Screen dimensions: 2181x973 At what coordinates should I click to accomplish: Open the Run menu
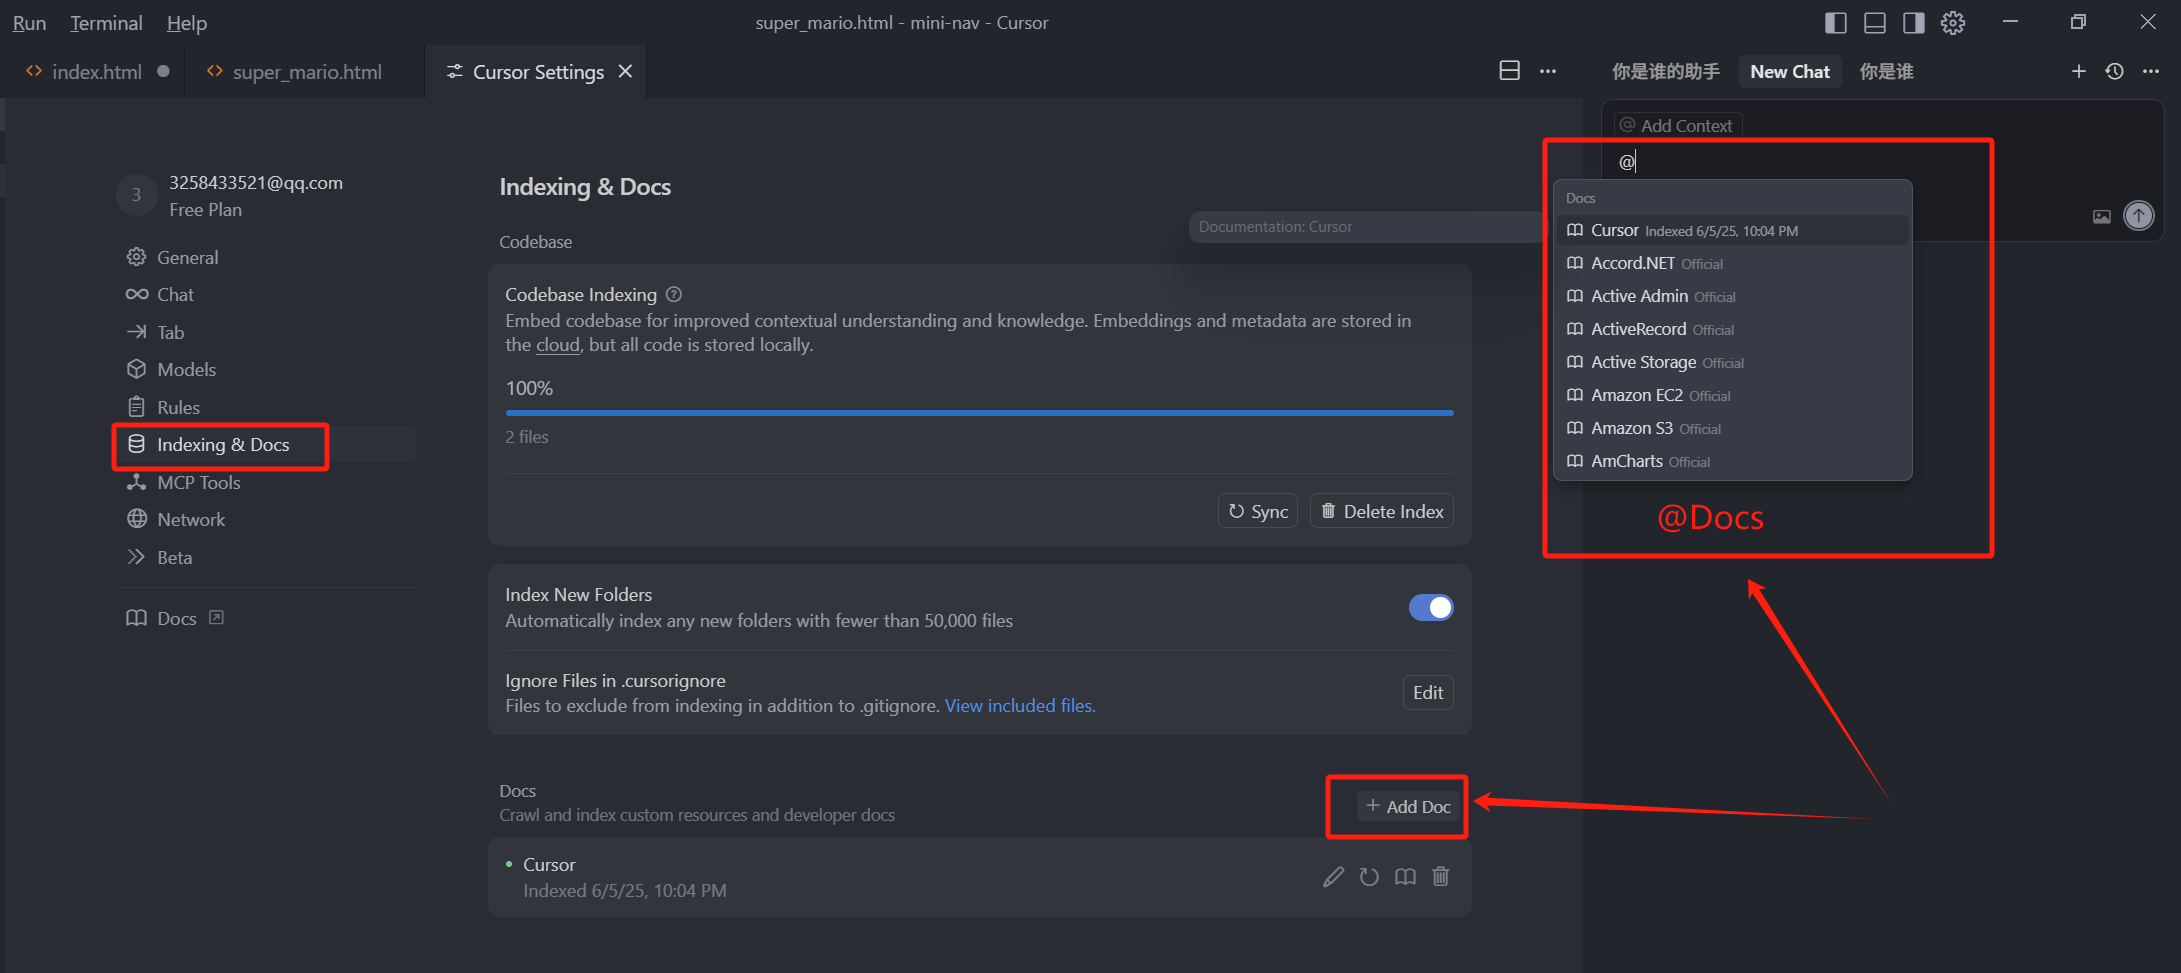(29, 22)
